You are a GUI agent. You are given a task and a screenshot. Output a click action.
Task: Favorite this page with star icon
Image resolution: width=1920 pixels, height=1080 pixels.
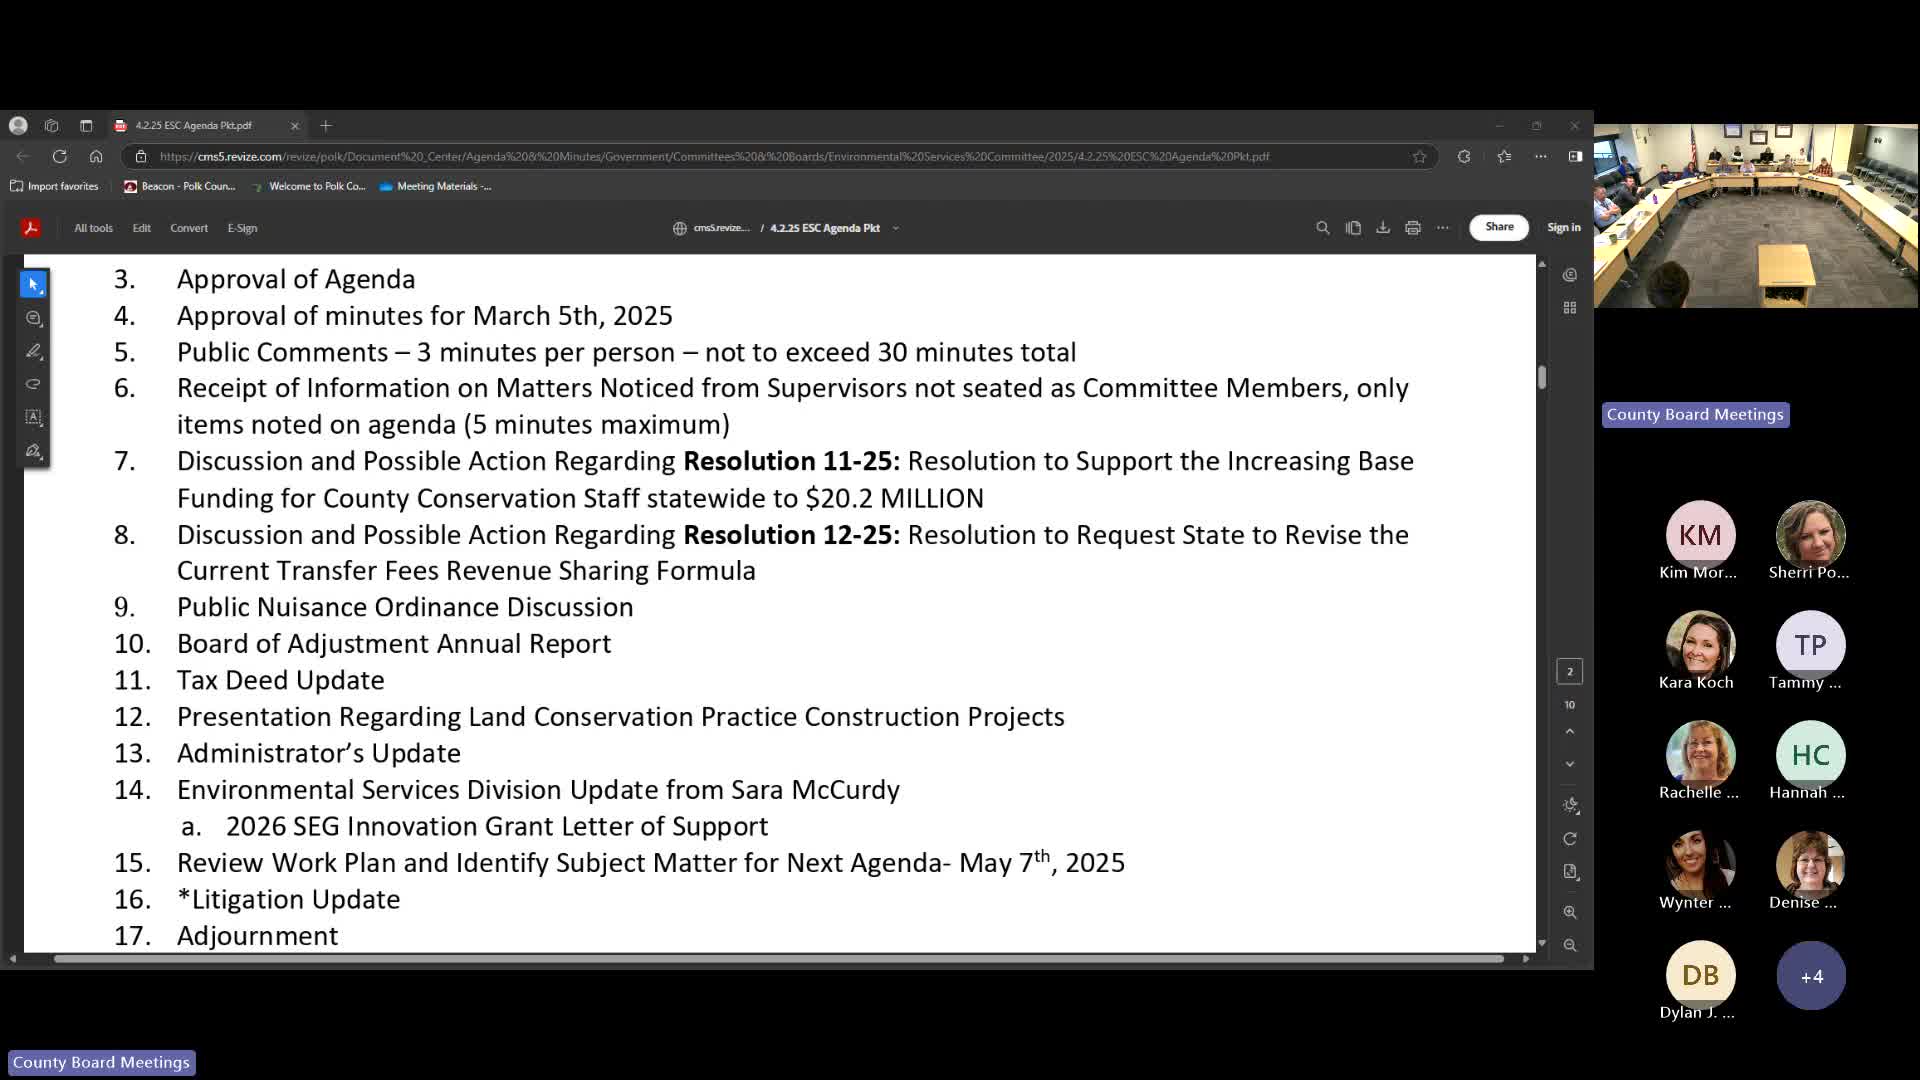(x=1419, y=157)
